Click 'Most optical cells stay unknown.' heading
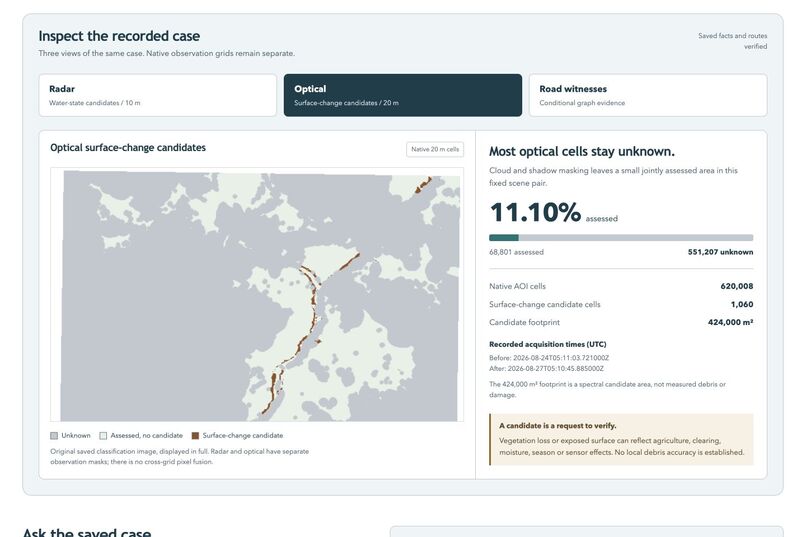806x537 pixels. click(x=581, y=152)
